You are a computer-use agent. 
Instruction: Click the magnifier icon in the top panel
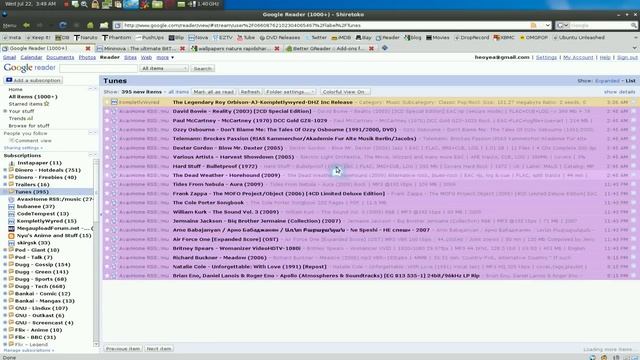click(x=84, y=4)
